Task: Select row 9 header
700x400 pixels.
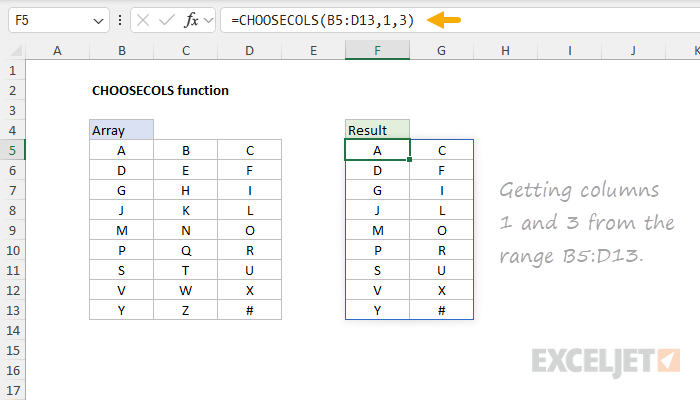Action: click(x=12, y=230)
